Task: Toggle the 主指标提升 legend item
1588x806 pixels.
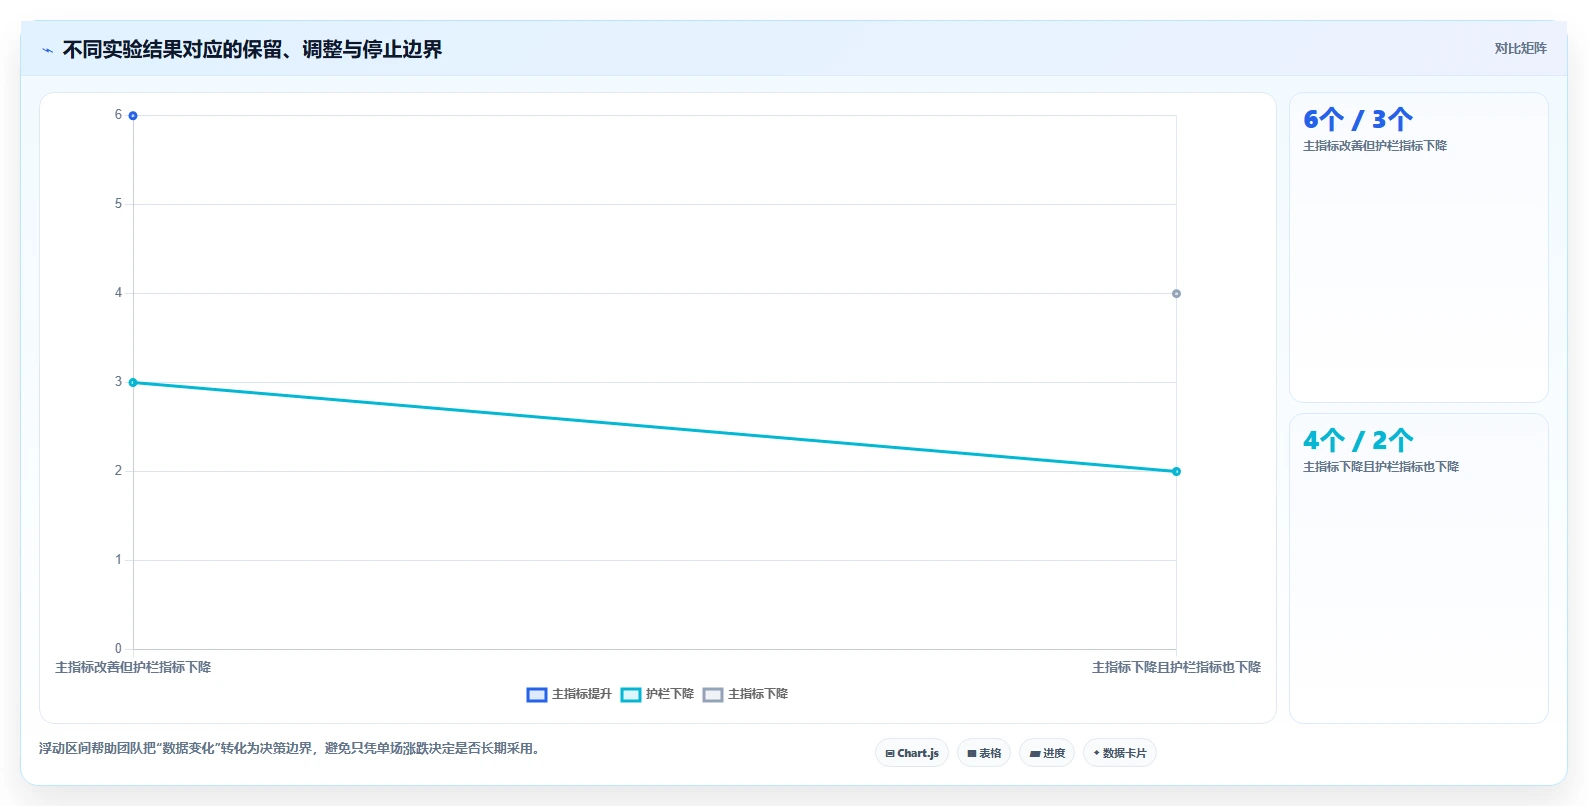Action: click(x=569, y=694)
